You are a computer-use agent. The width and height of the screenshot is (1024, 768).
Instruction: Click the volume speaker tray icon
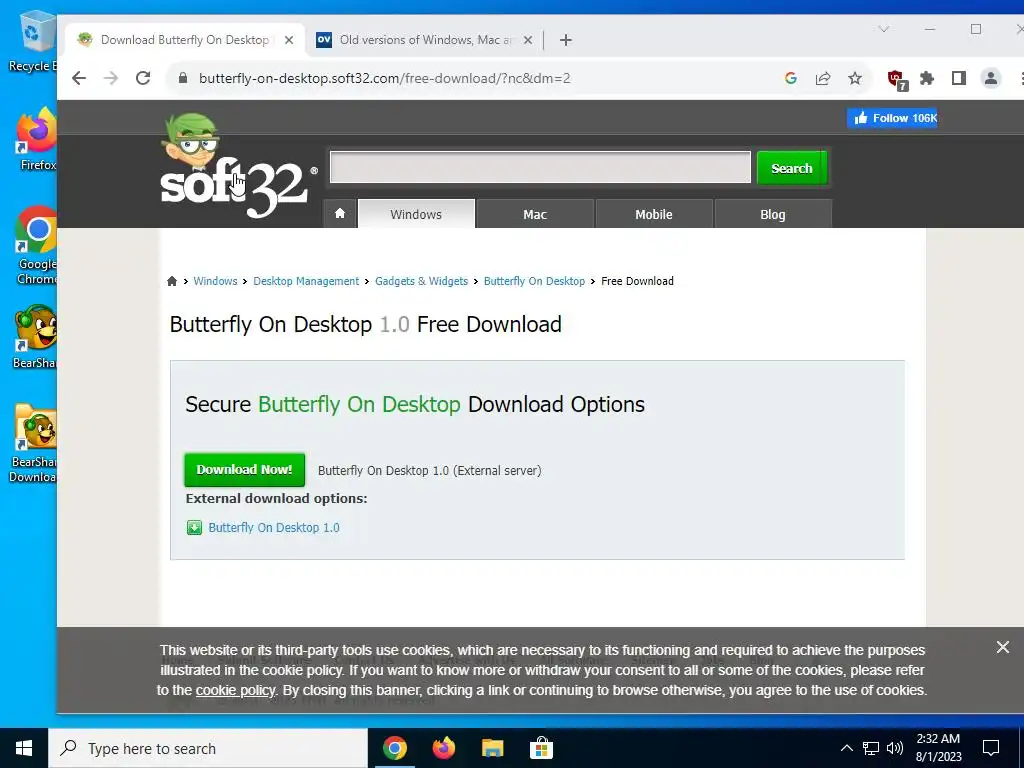pyautogui.click(x=895, y=748)
